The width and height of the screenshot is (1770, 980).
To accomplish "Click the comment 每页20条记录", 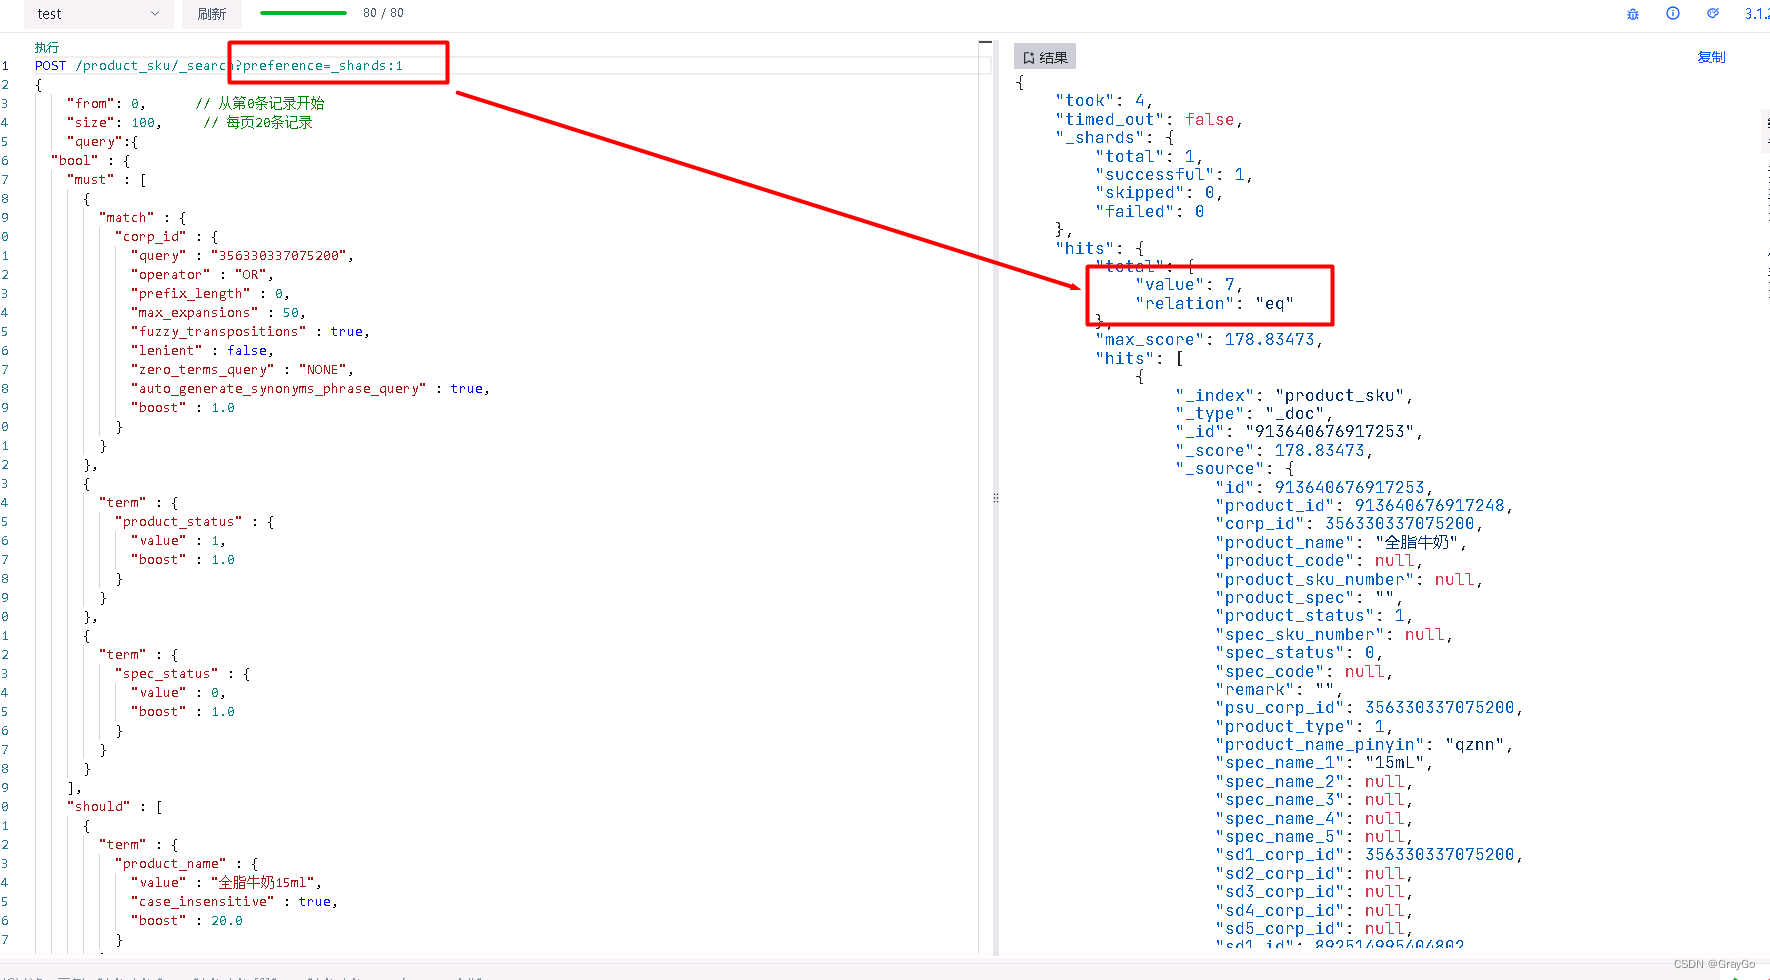I will click(258, 123).
